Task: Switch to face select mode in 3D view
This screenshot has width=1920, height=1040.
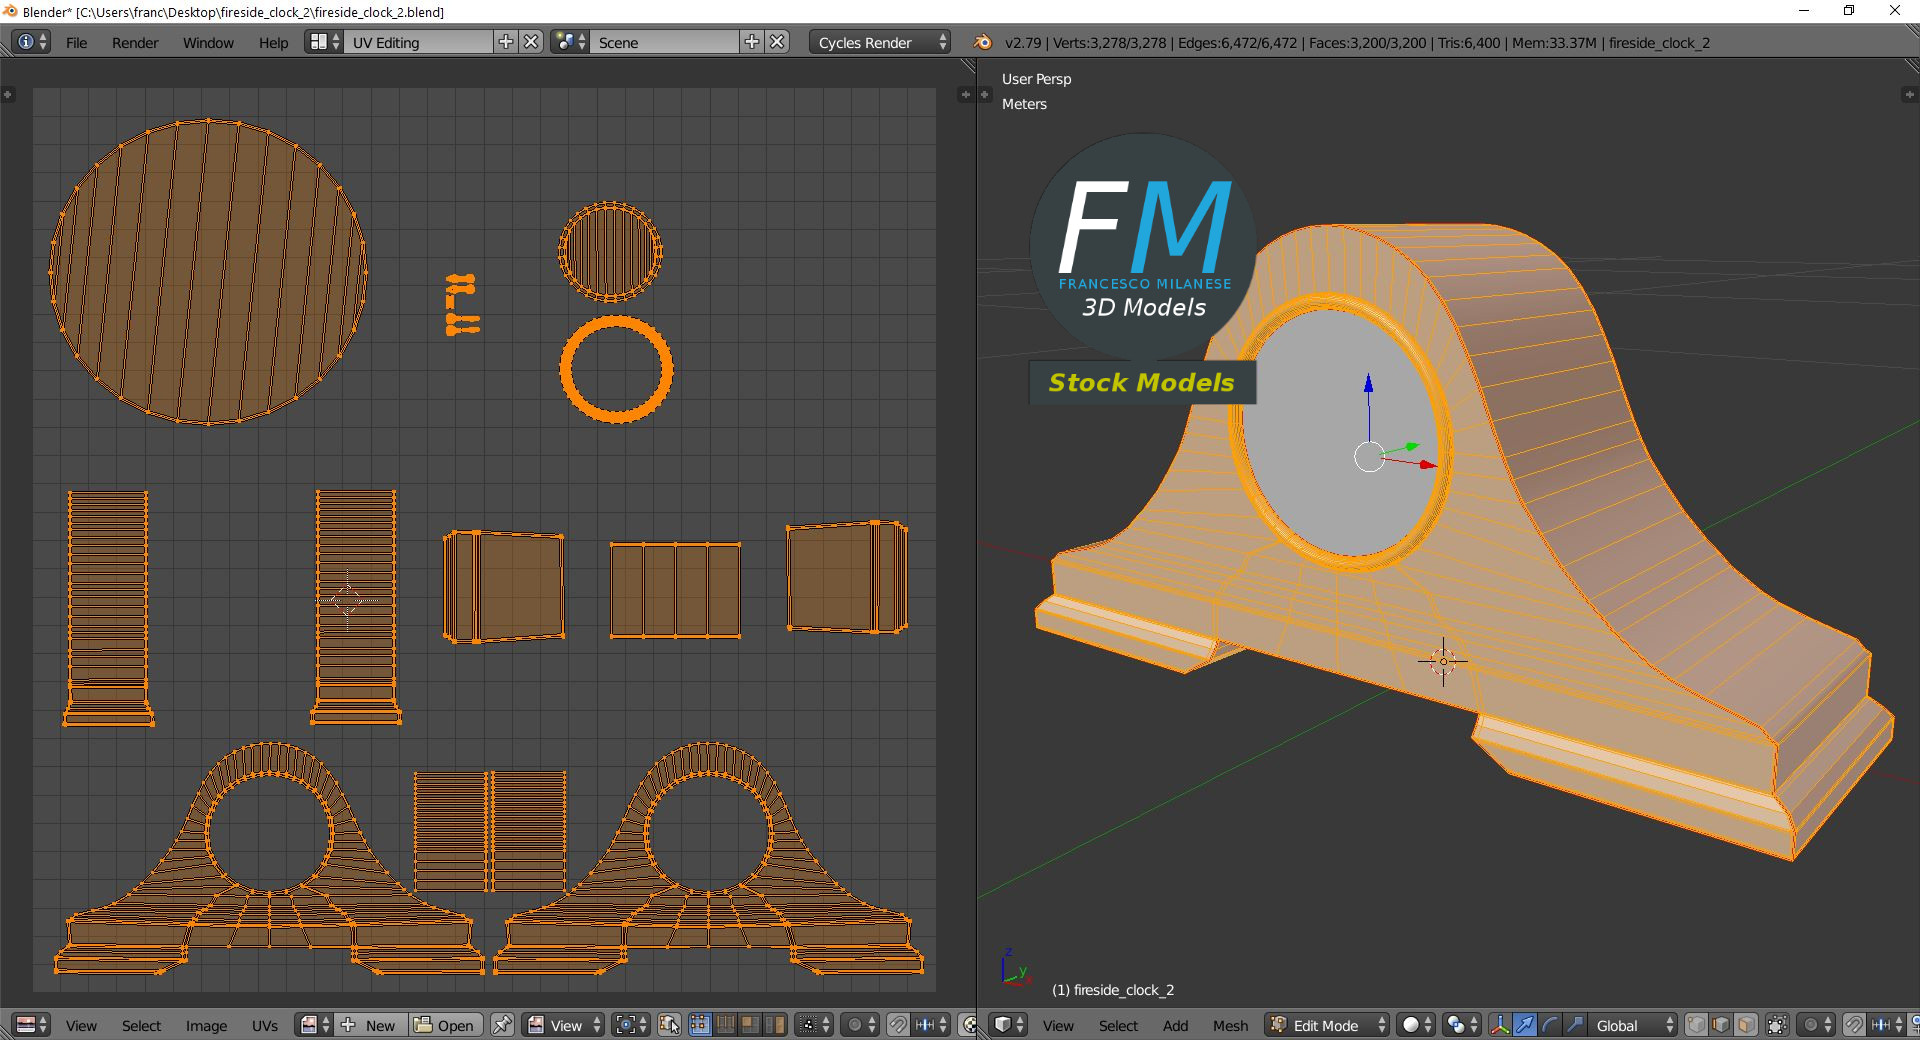Action: [x=1745, y=1025]
